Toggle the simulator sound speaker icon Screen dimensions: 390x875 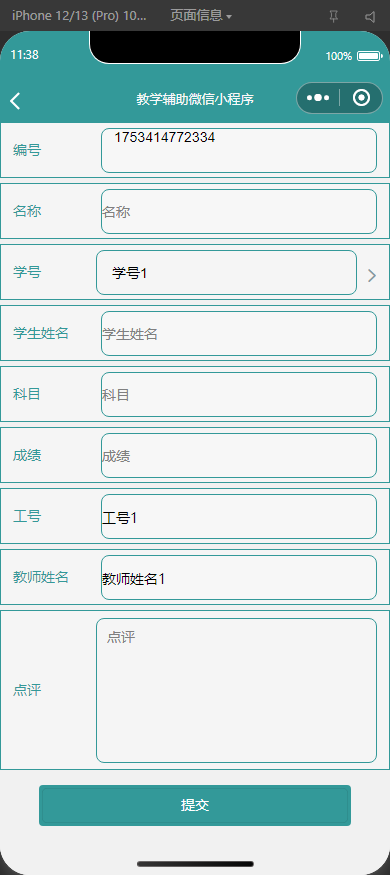370,17
